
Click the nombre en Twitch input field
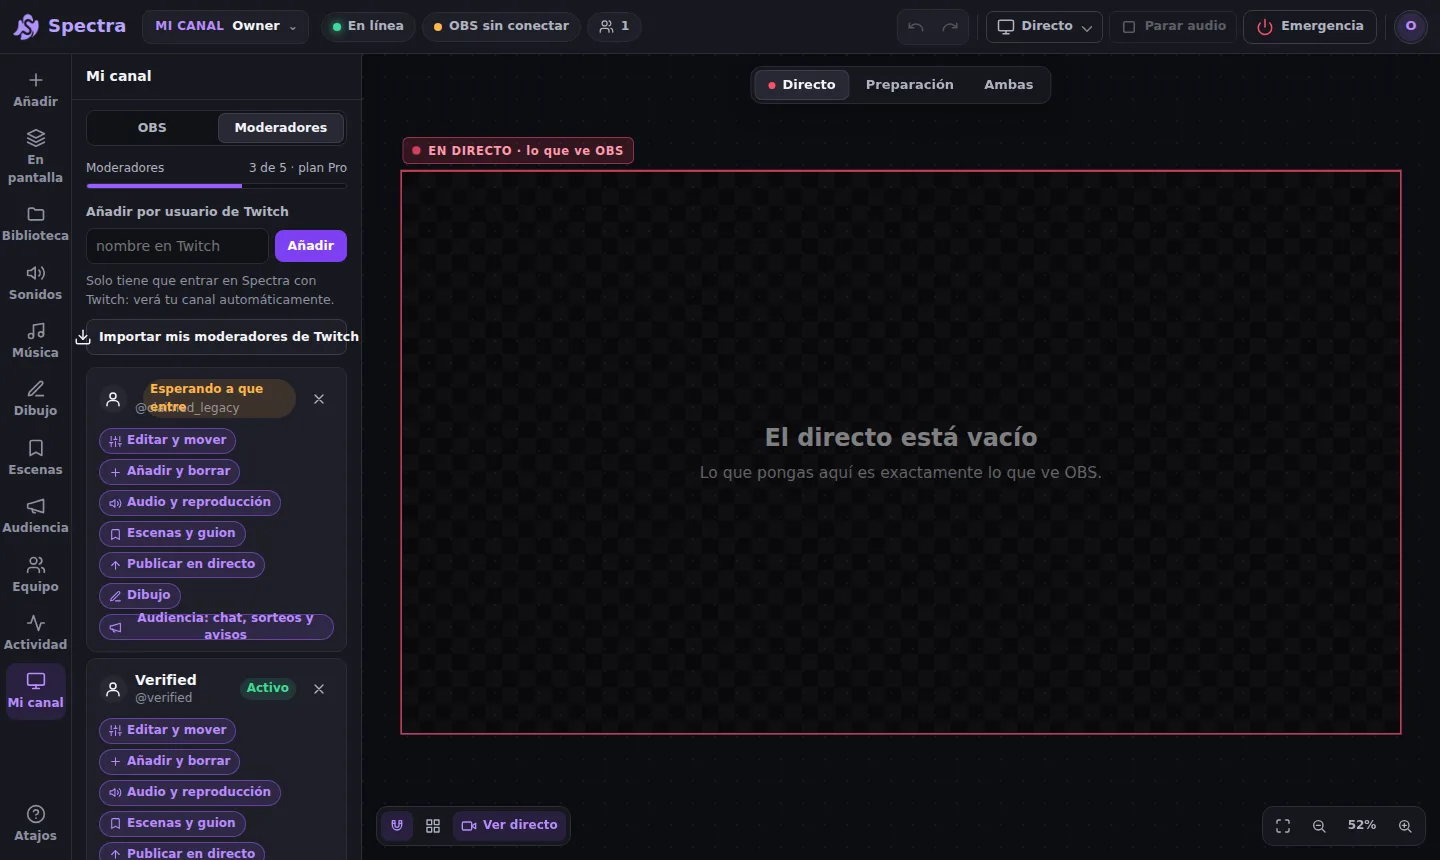point(177,246)
